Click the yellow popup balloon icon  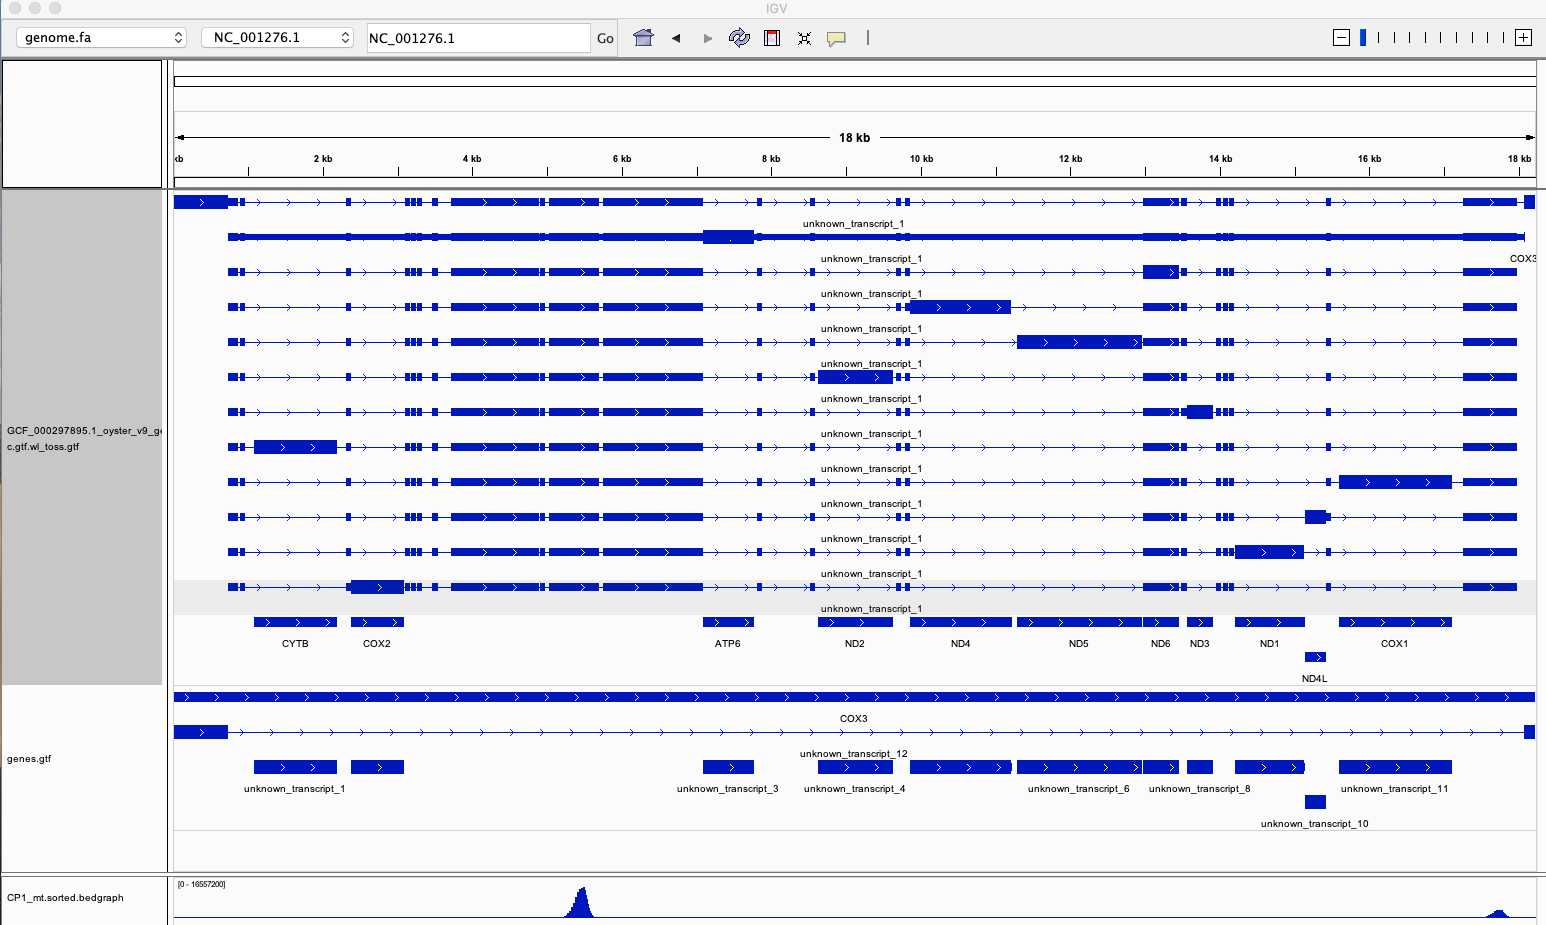[836, 37]
